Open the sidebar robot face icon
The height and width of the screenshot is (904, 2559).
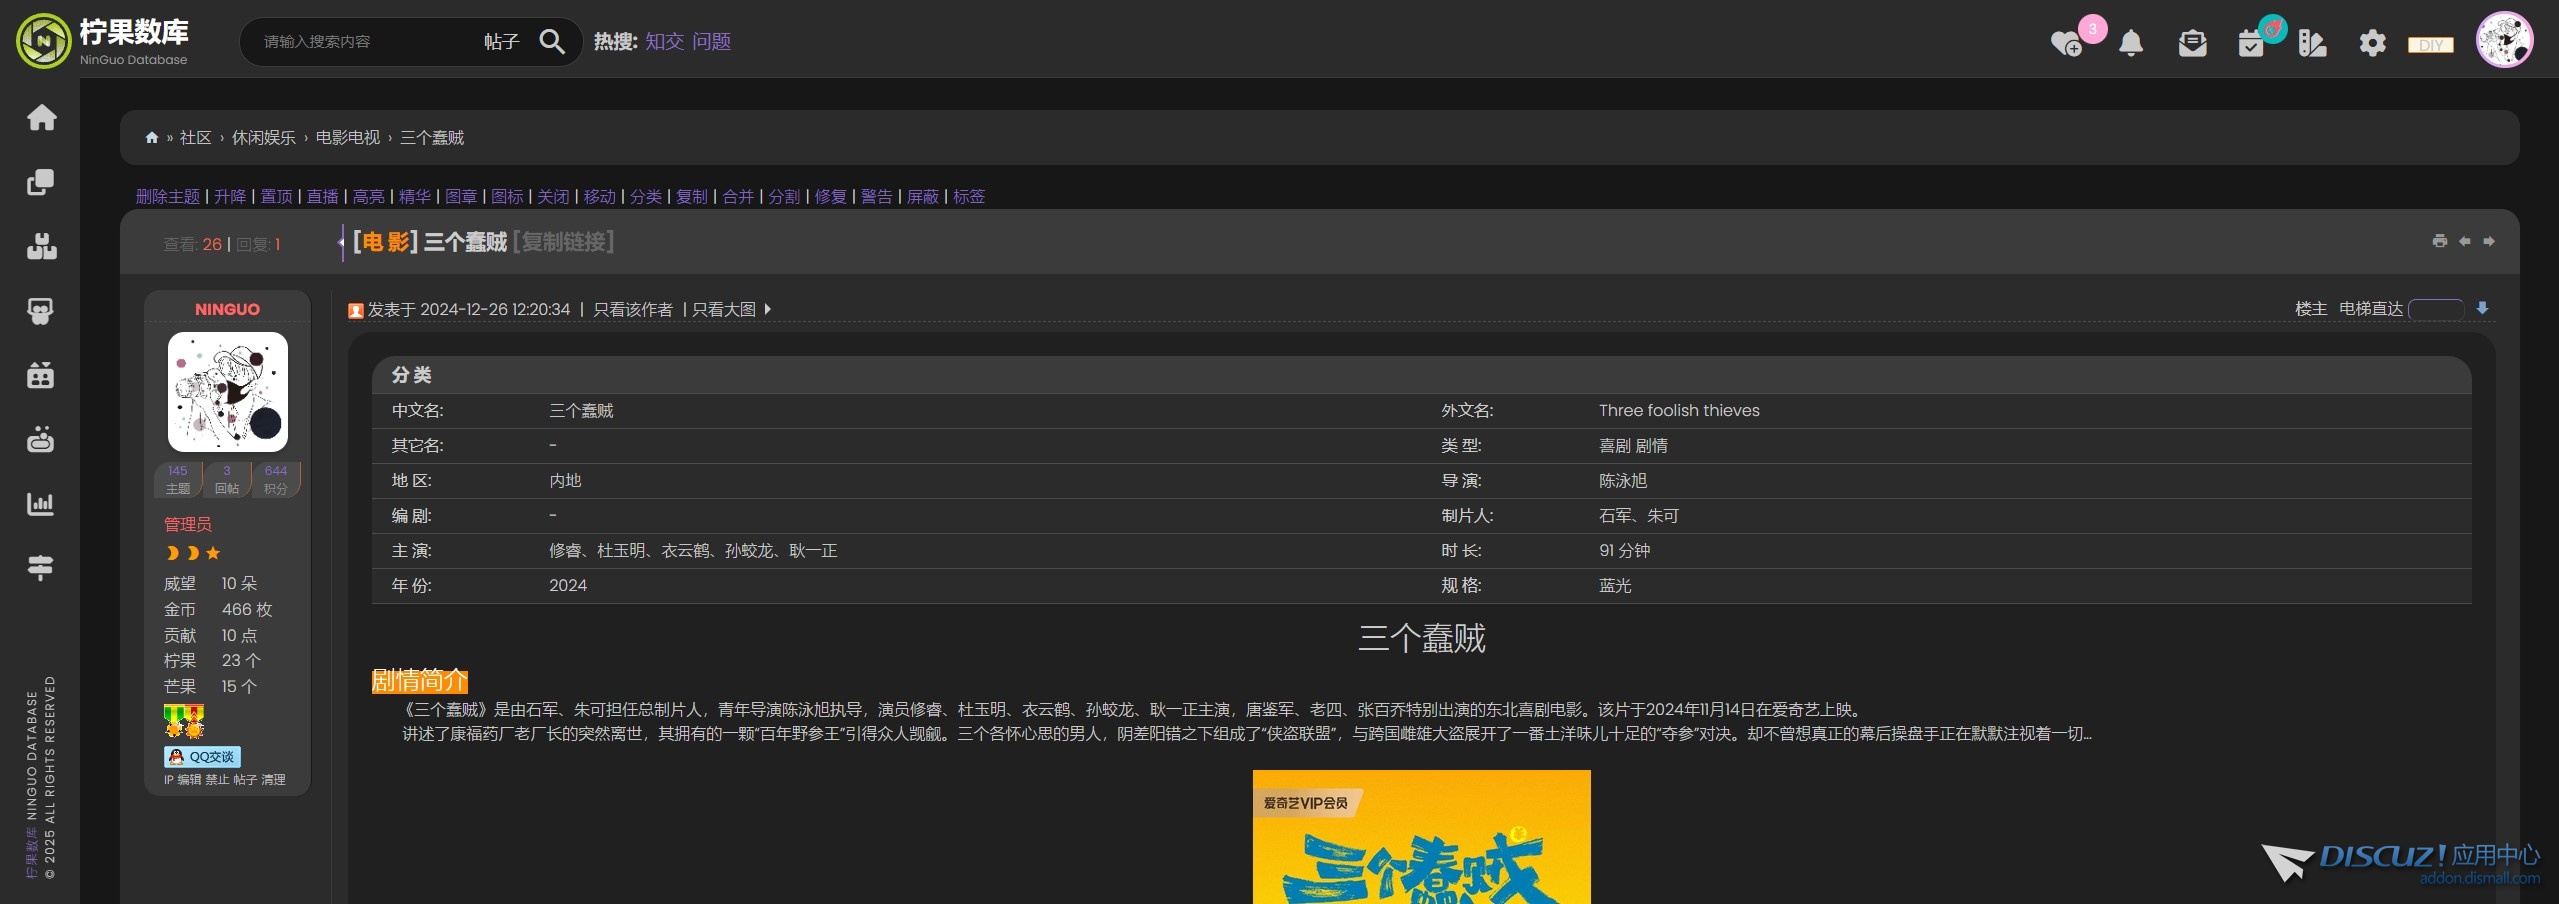click(41, 439)
